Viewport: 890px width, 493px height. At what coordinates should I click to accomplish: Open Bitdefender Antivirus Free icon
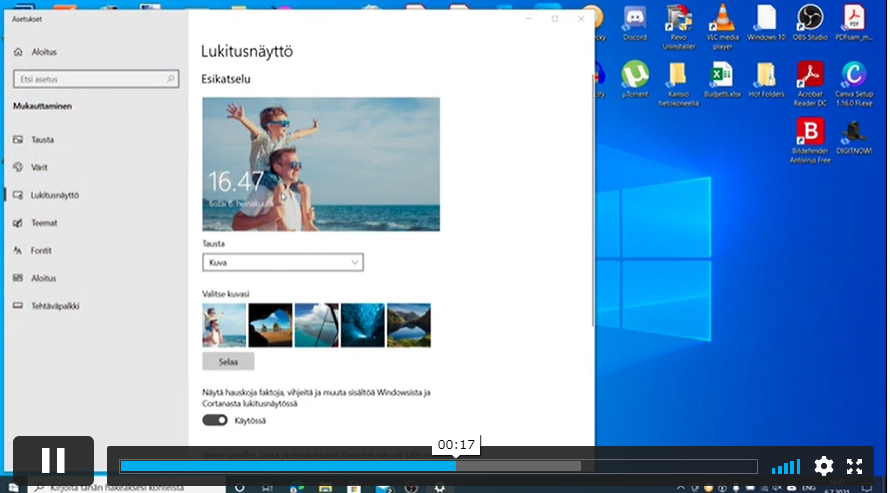pos(810,139)
